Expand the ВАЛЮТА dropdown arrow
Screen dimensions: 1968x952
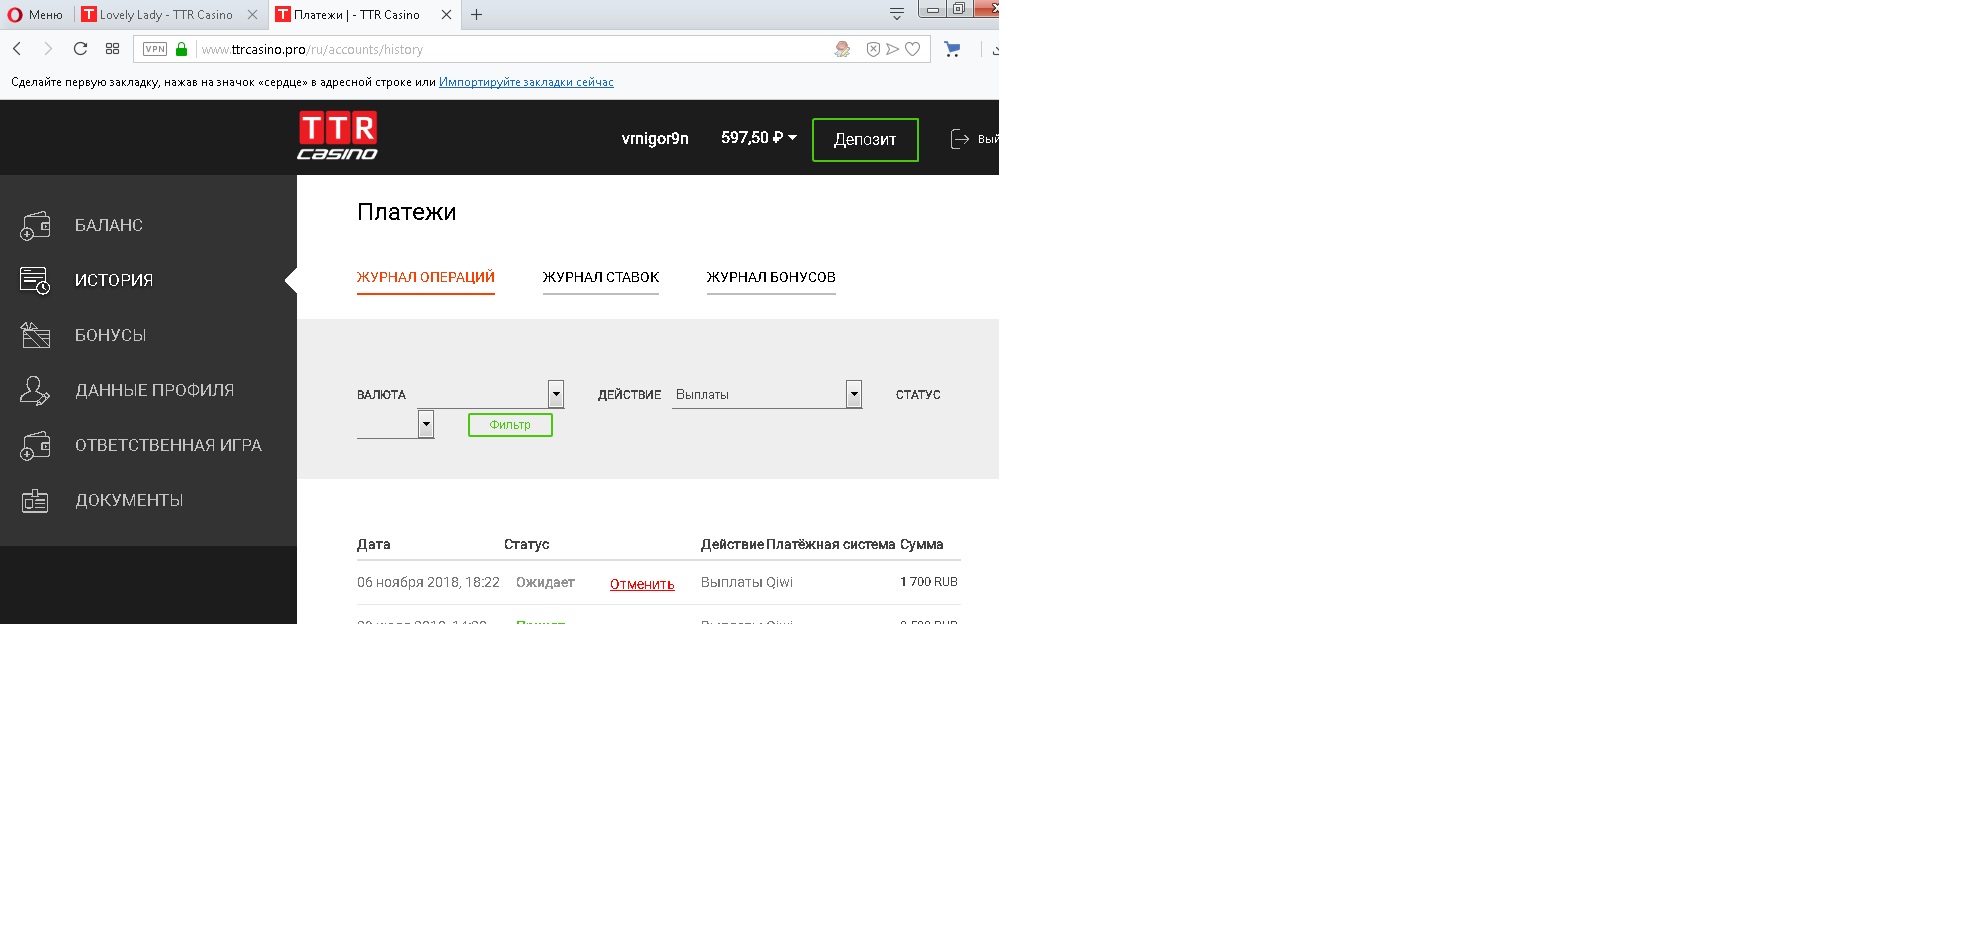pos(556,394)
